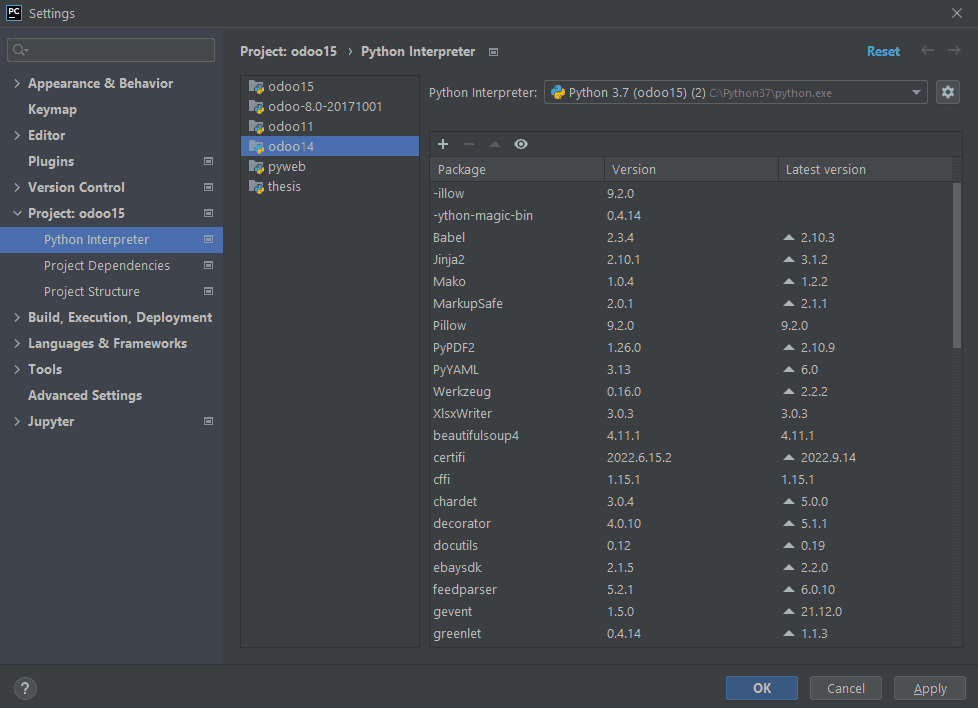Click the back navigation arrow
978x708 pixels.
pos(927,51)
